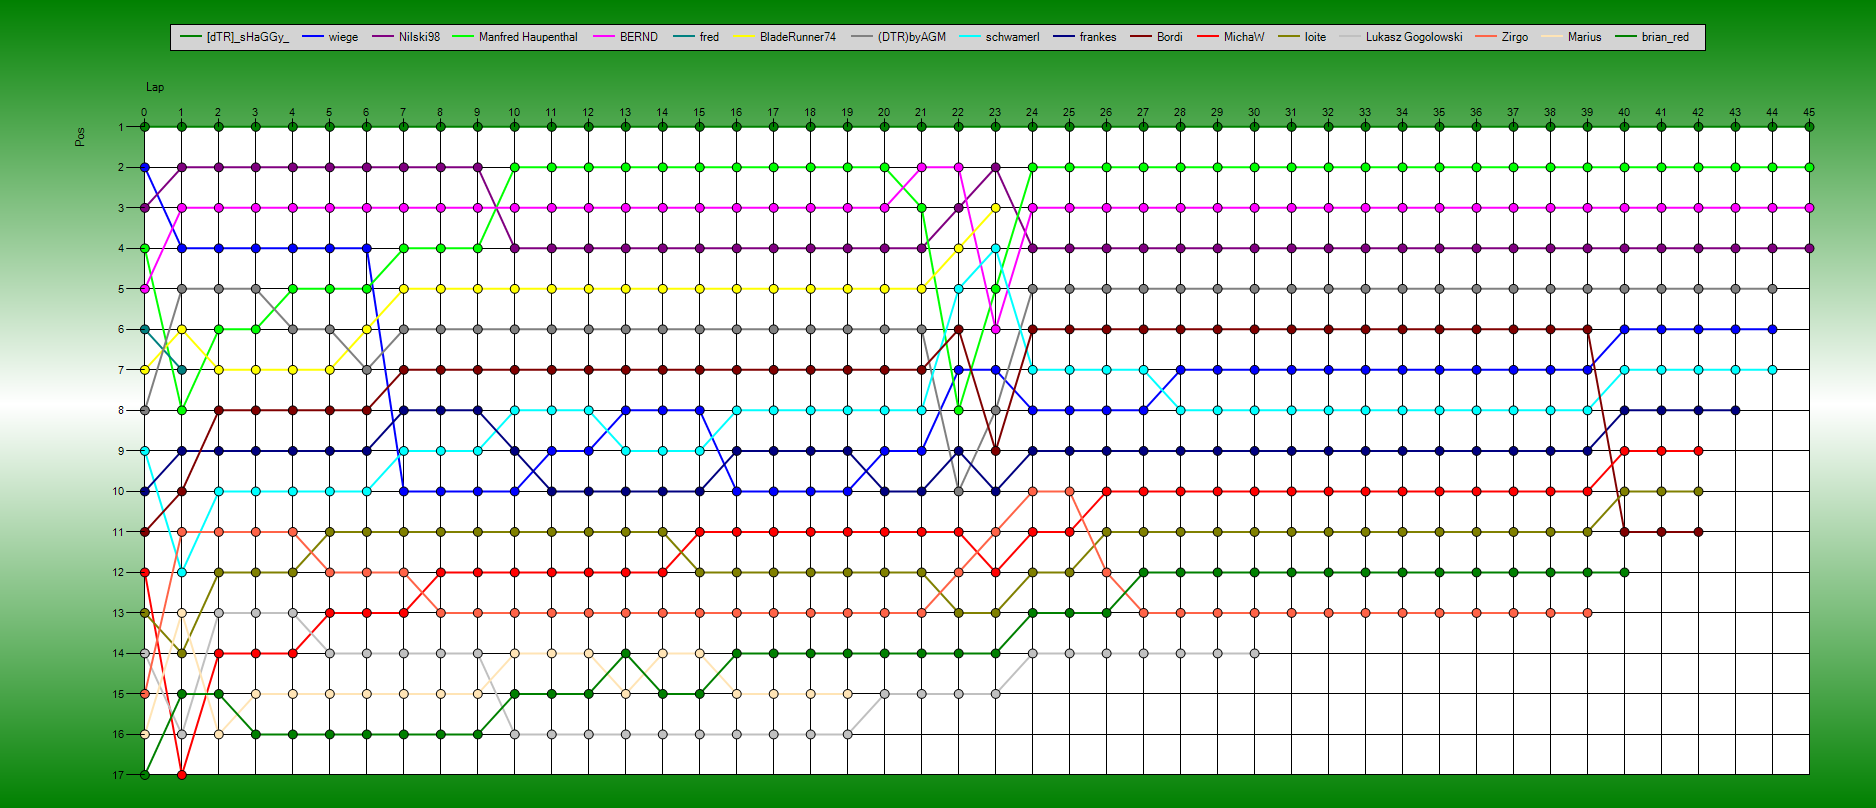Select the frankes legend entry
Screen dimensions: 1876x808
pos(1085,37)
